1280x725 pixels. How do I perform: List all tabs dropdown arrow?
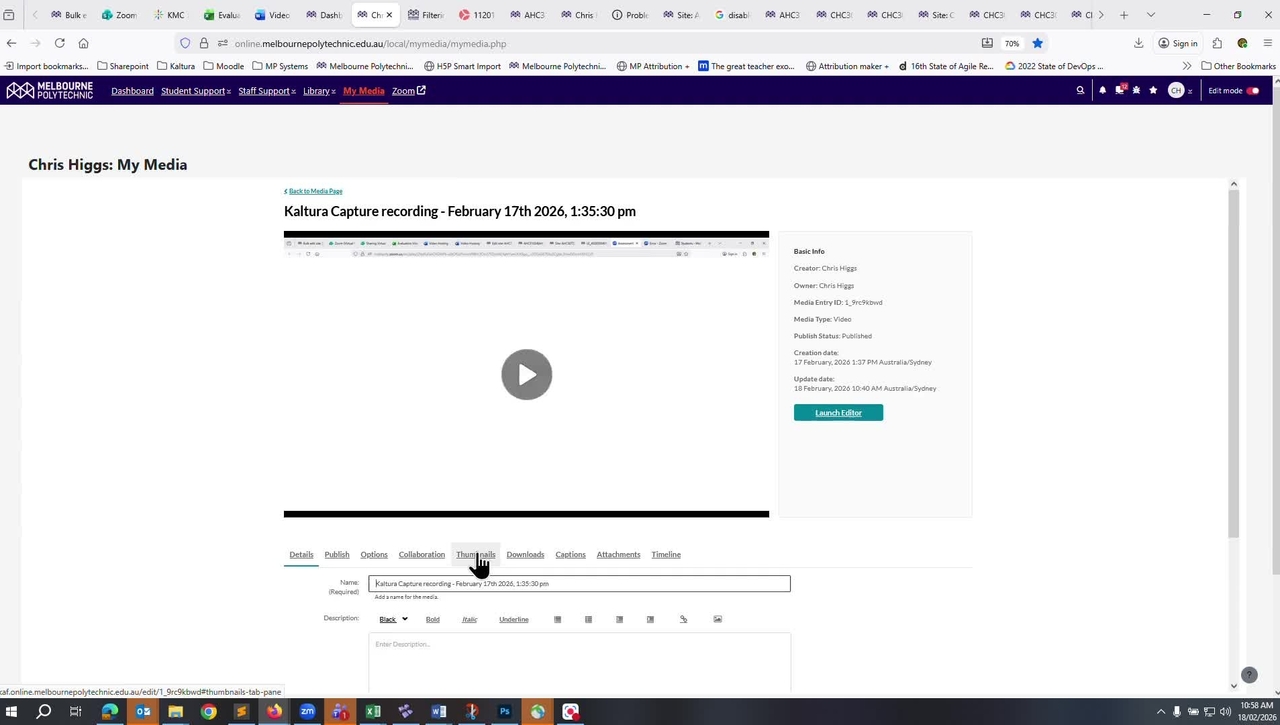[1150, 15]
